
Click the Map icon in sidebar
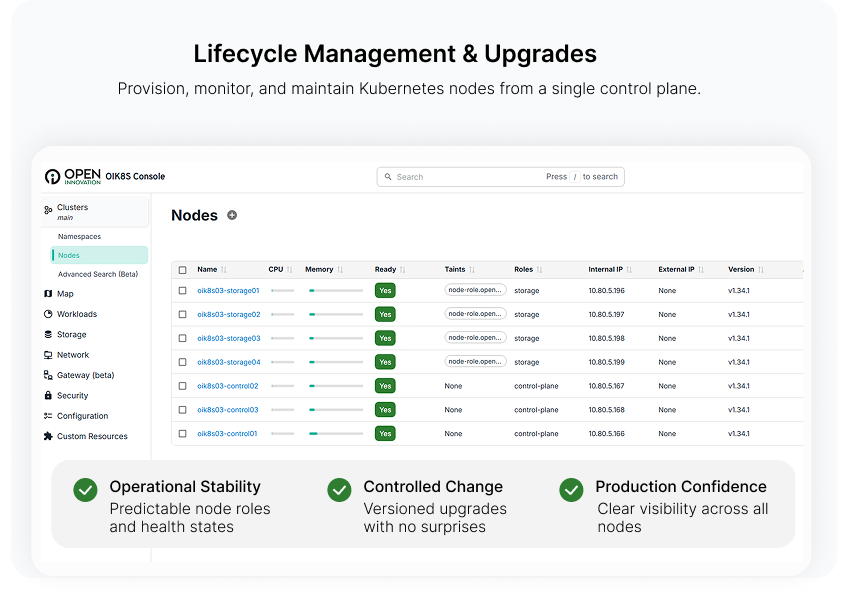pos(48,294)
